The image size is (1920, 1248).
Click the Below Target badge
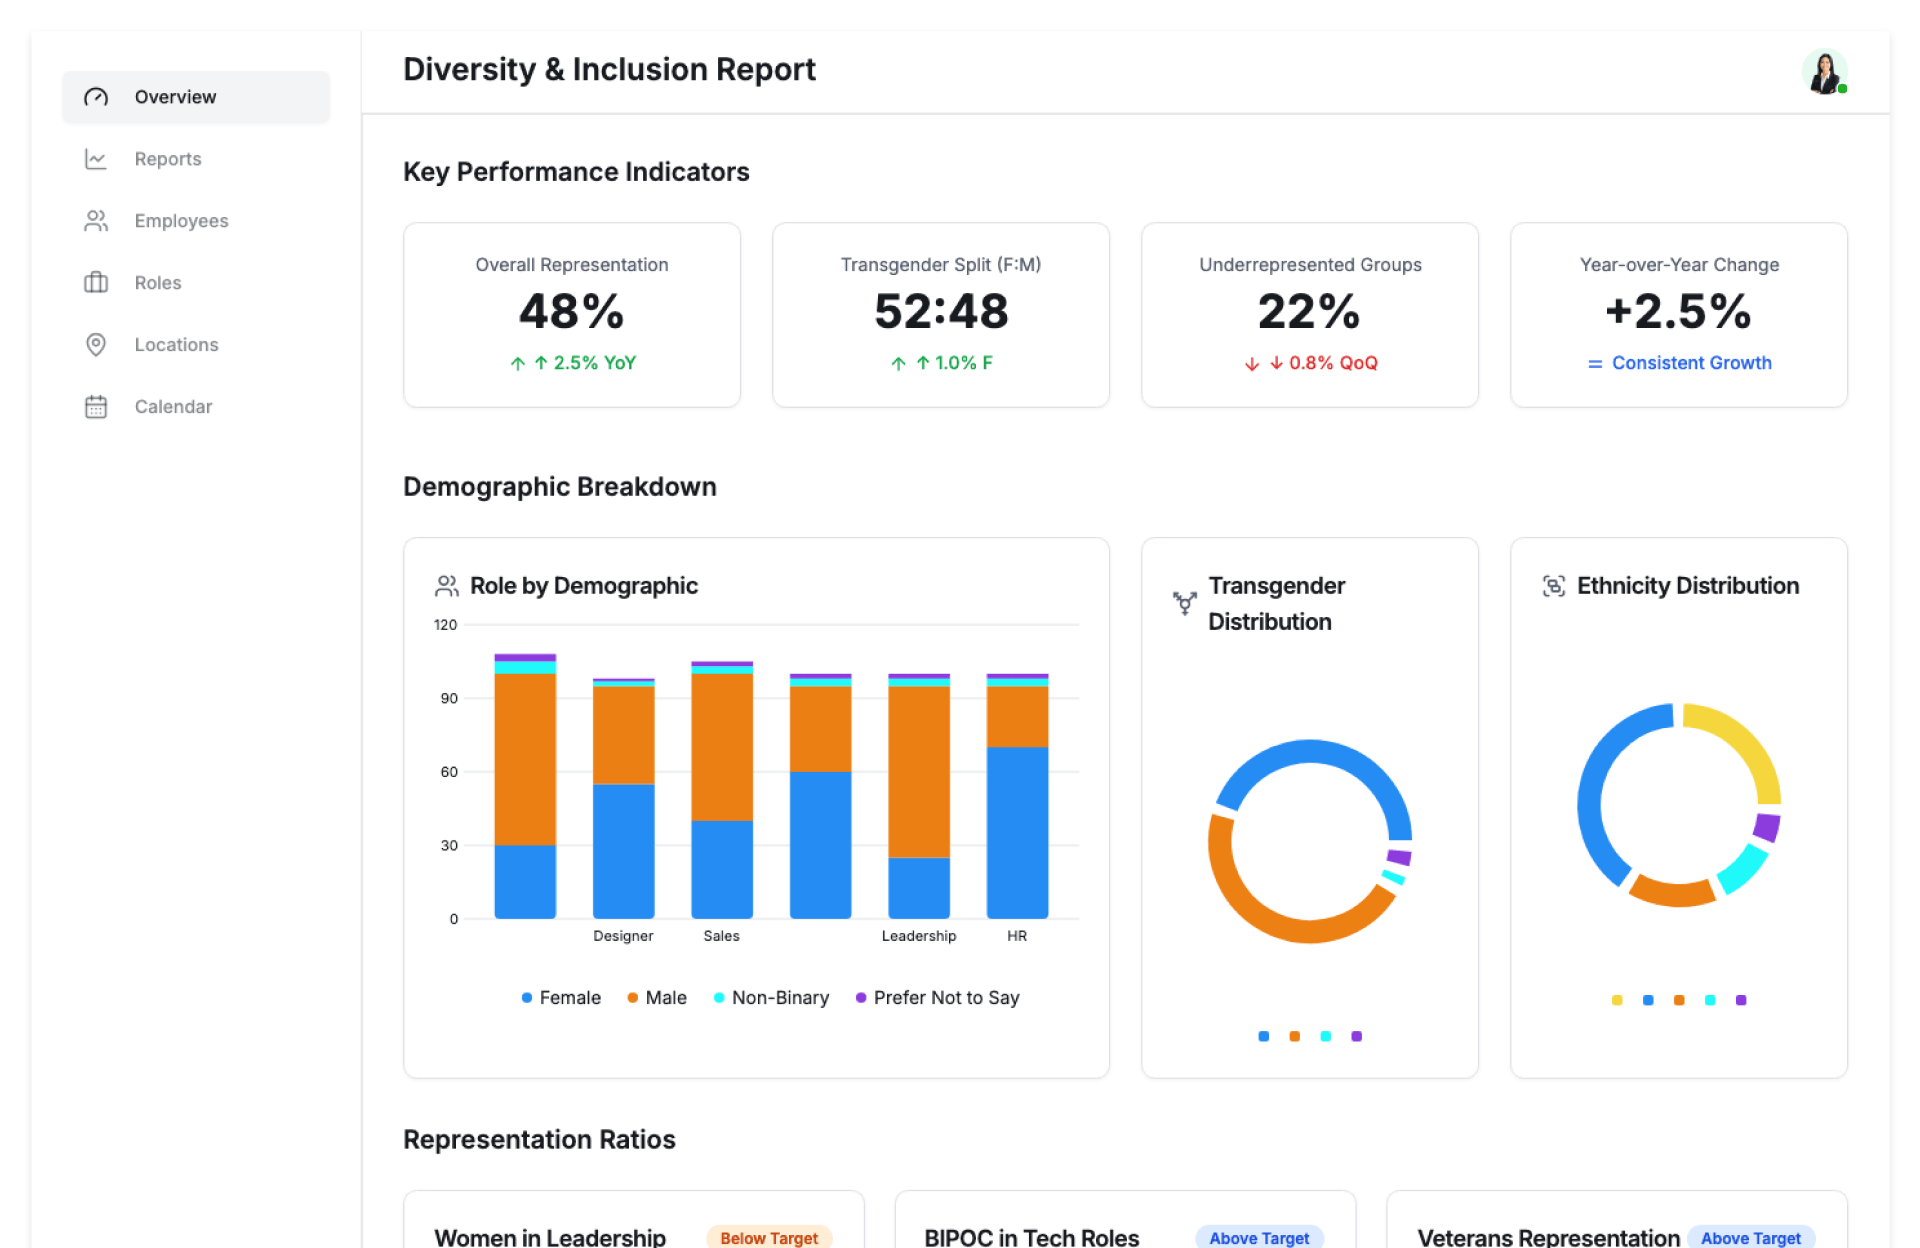pyautogui.click(x=768, y=1237)
